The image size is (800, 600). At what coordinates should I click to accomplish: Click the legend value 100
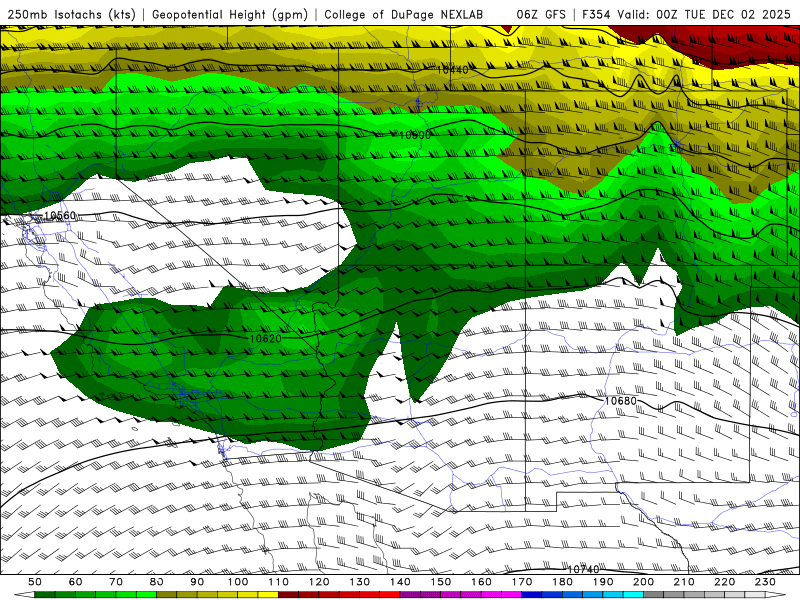[x=238, y=582]
